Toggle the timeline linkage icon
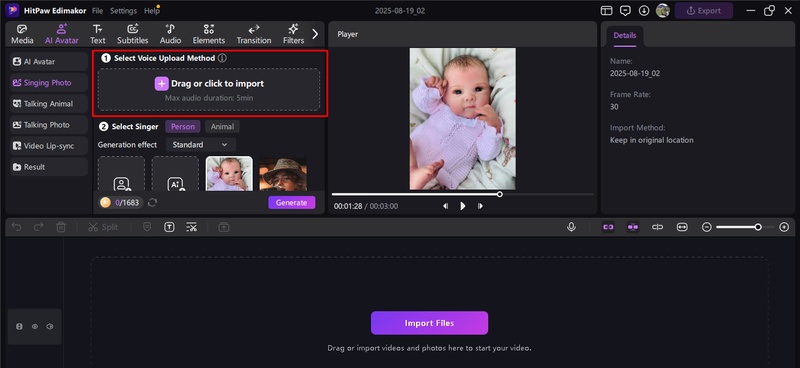This screenshot has height=368, width=800. point(658,227)
